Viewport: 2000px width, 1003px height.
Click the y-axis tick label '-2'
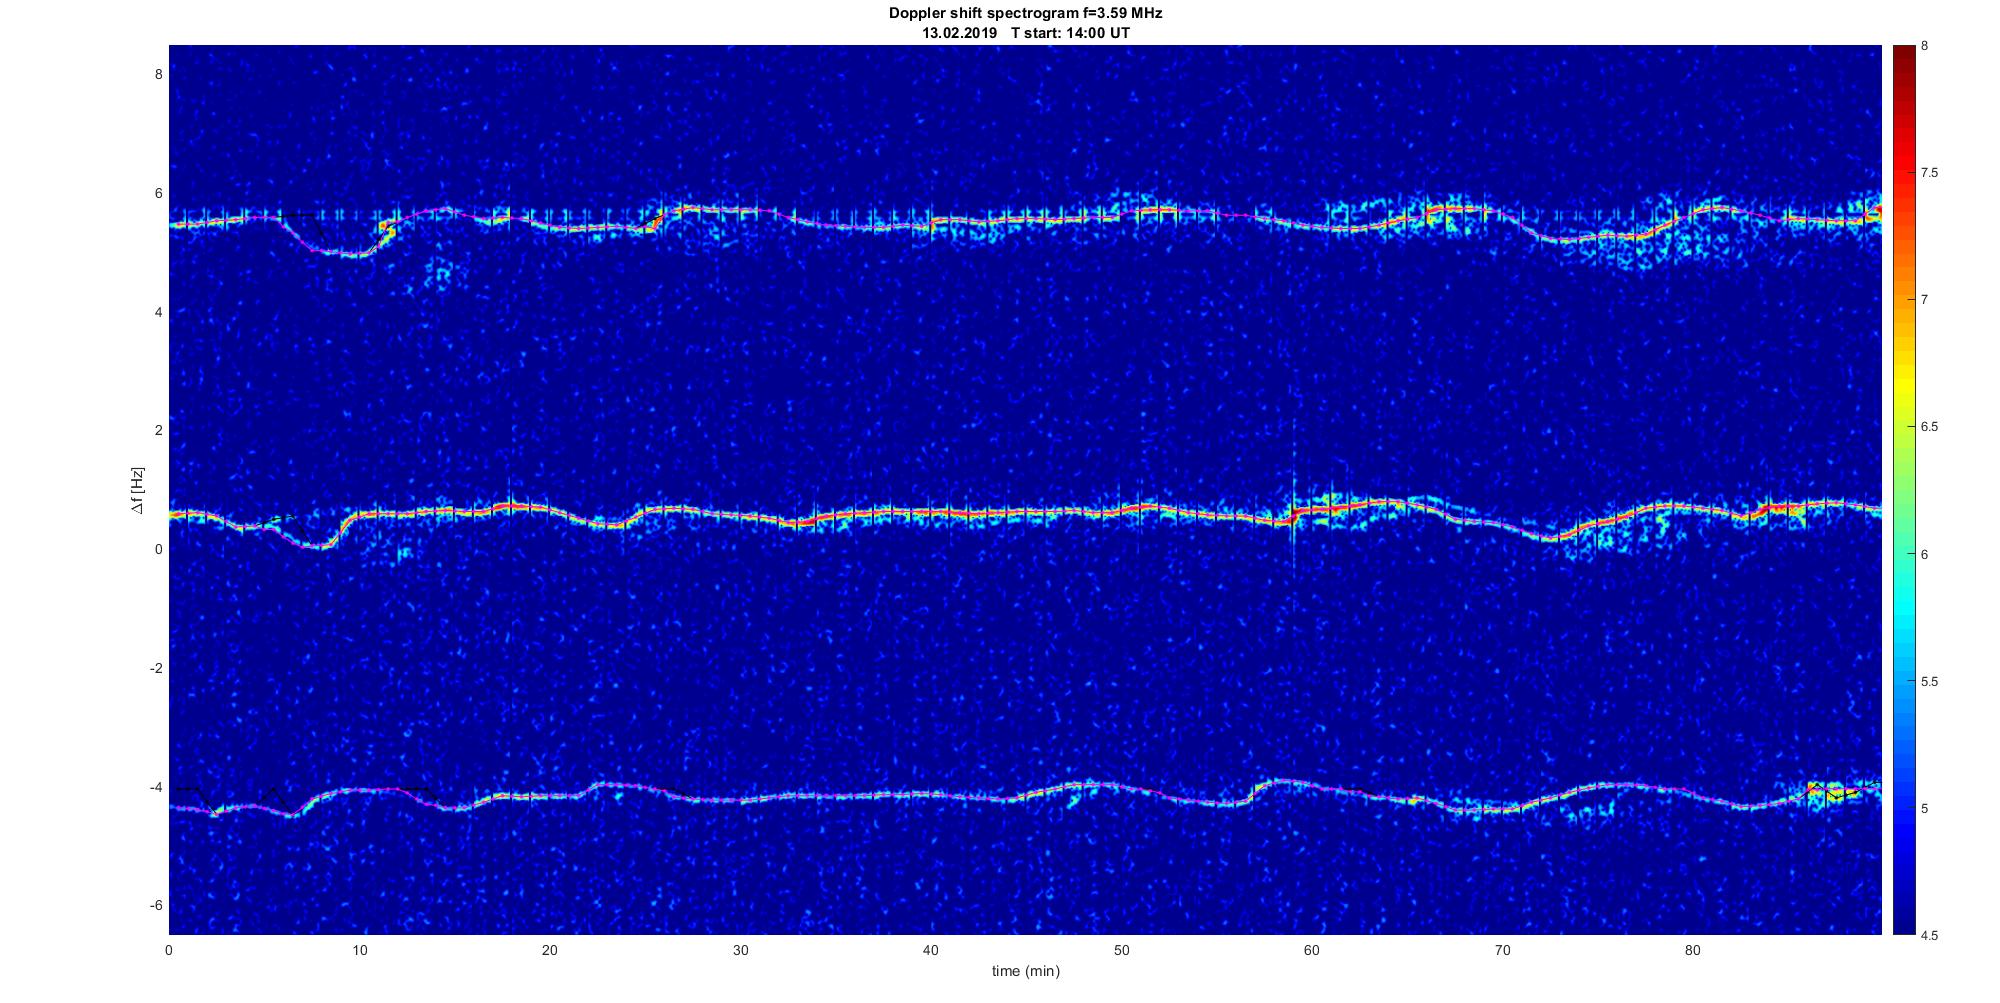156,668
